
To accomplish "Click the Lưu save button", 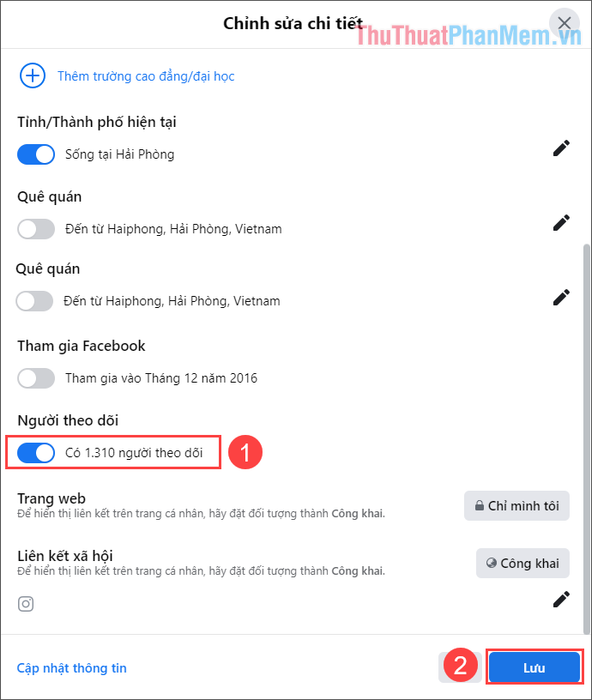I will click(x=534, y=667).
